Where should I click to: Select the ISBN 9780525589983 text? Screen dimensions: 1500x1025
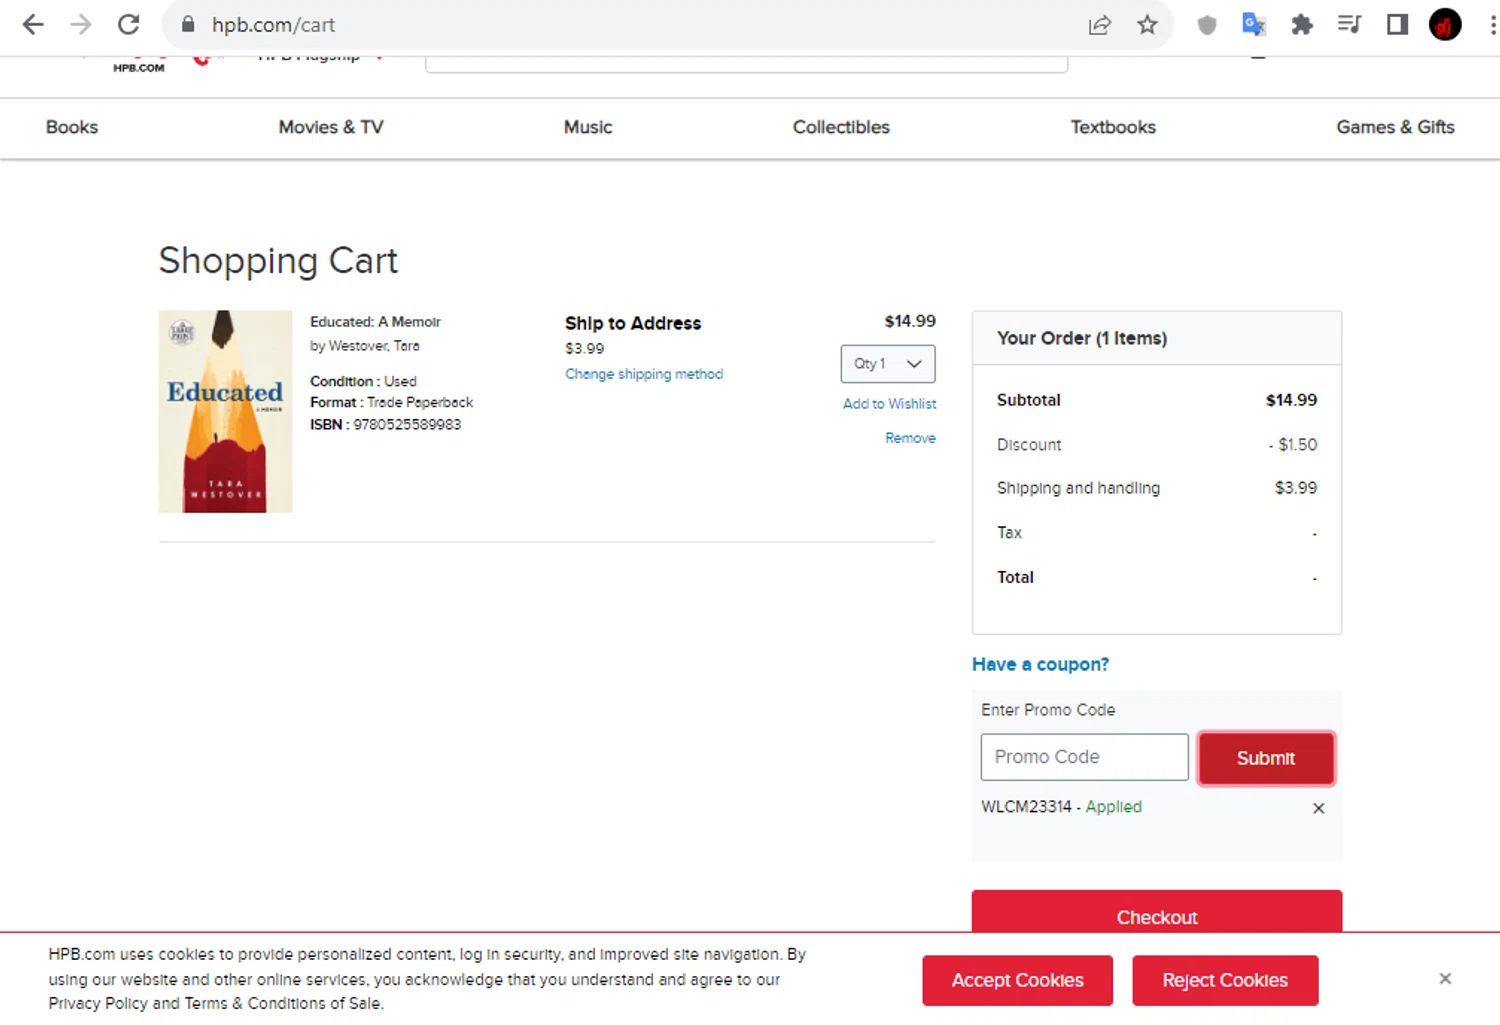pyautogui.click(x=385, y=424)
